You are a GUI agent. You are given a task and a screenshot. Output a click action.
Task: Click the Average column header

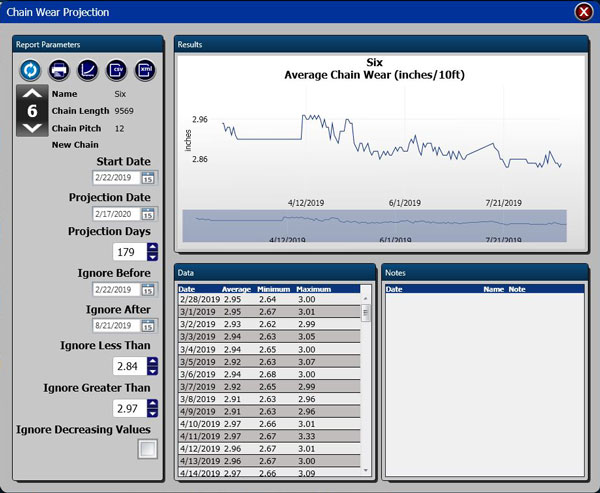pyautogui.click(x=236, y=289)
